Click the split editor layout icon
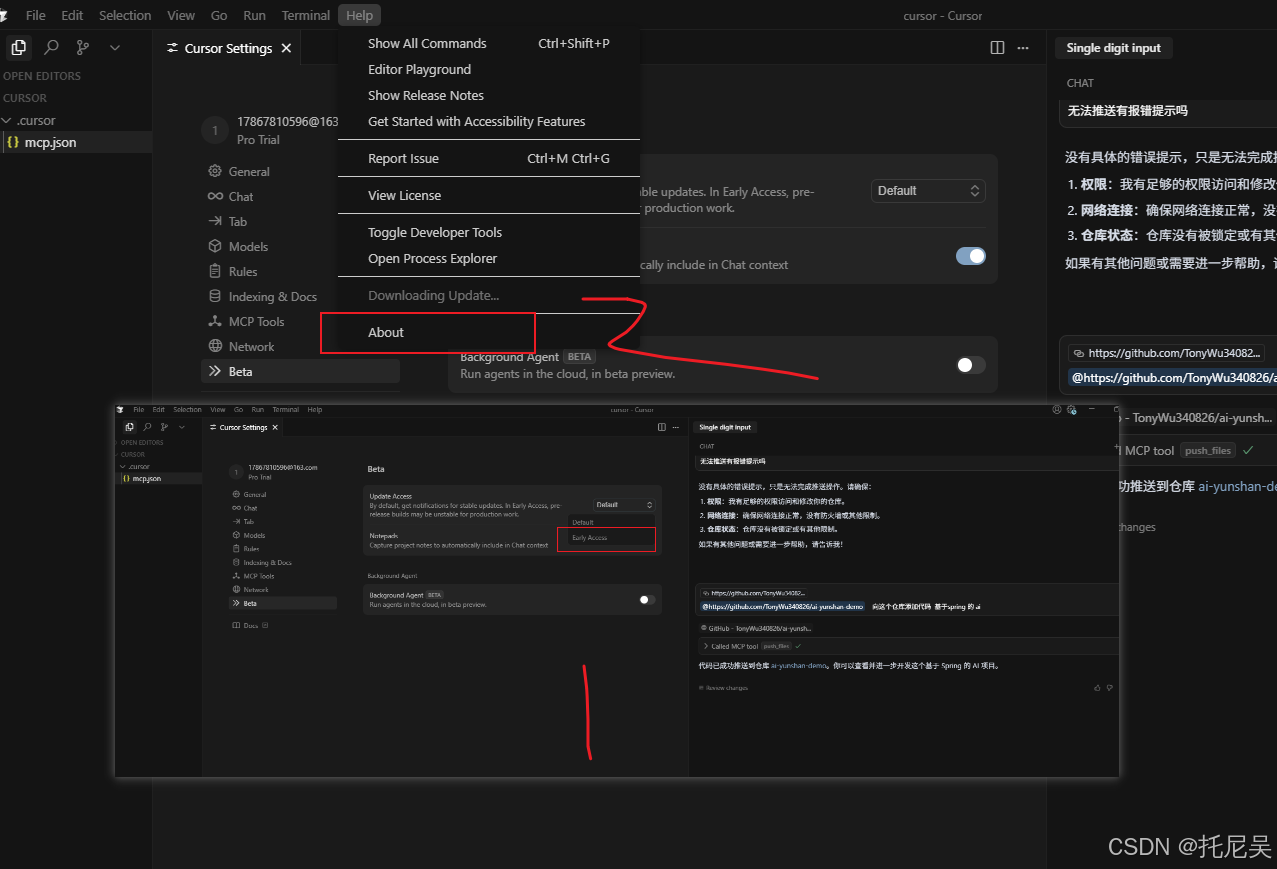Screen dimensions: 1277x869 click(997, 48)
